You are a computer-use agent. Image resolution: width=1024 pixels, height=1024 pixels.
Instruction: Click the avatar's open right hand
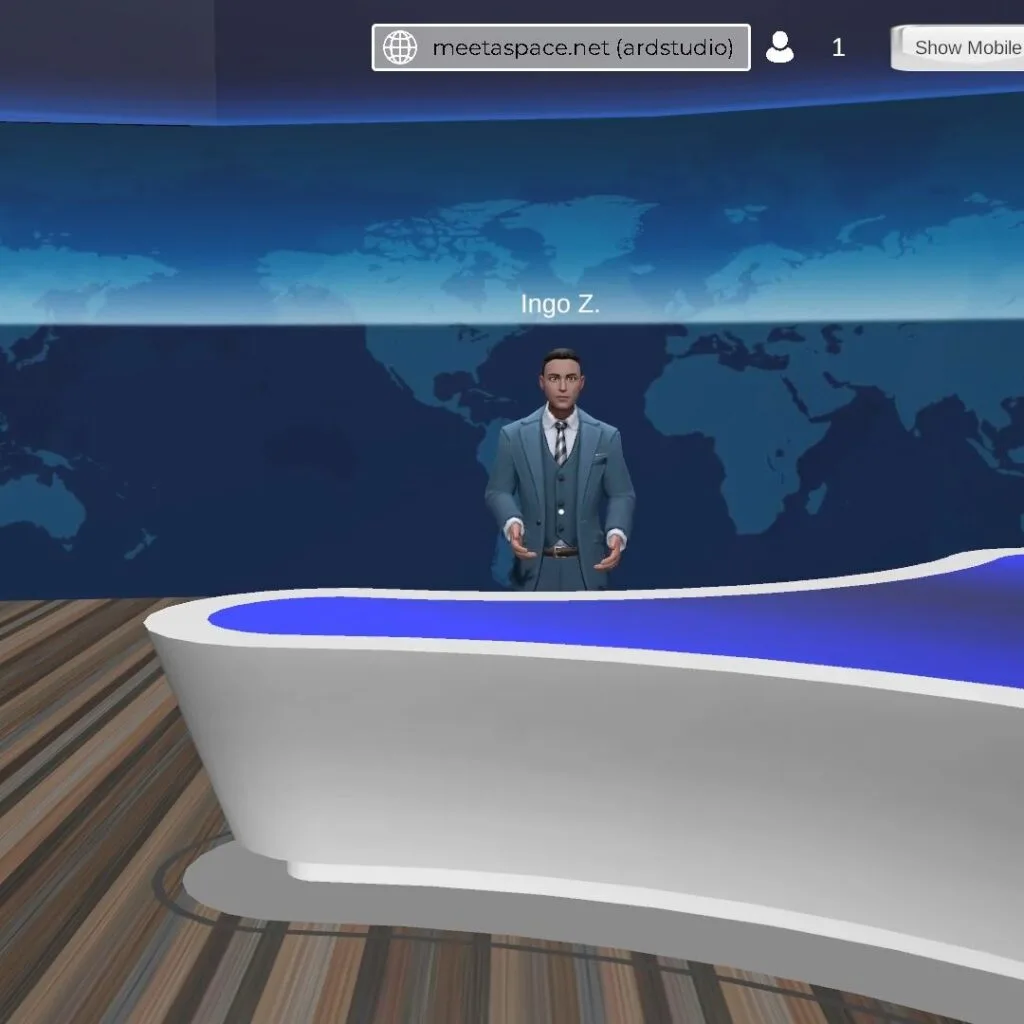coord(519,545)
